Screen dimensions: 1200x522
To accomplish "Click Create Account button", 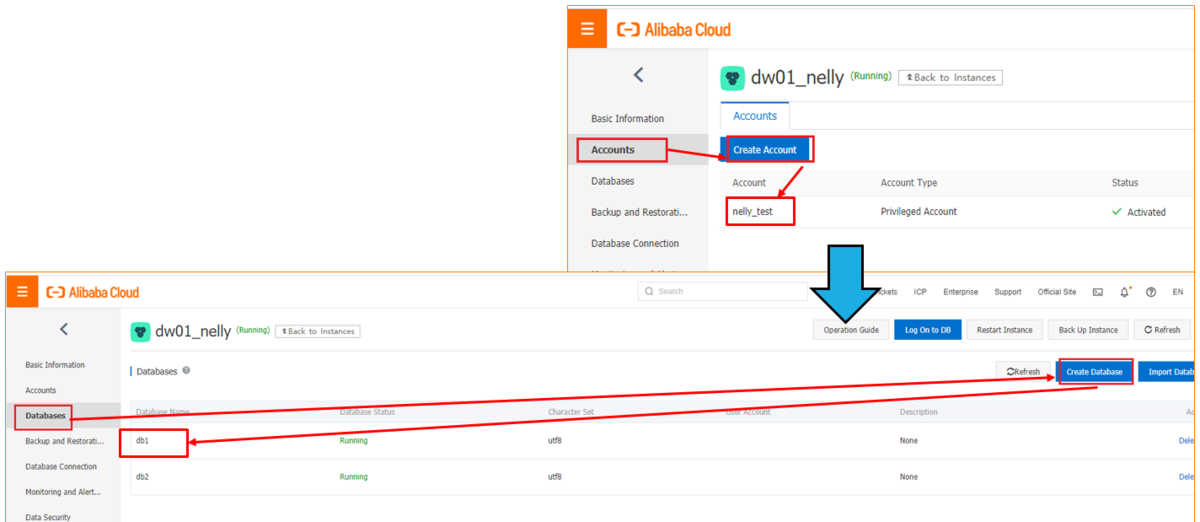I will tap(765, 150).
